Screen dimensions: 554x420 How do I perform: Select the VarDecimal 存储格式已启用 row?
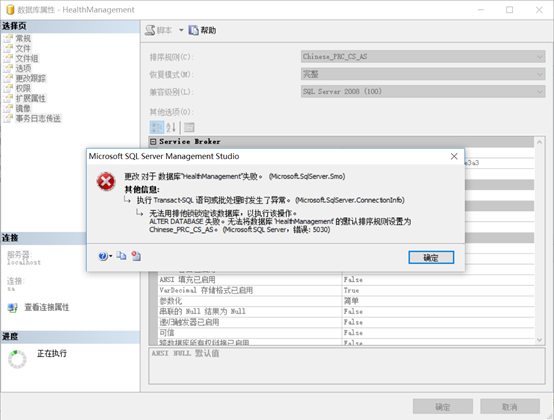click(x=346, y=290)
